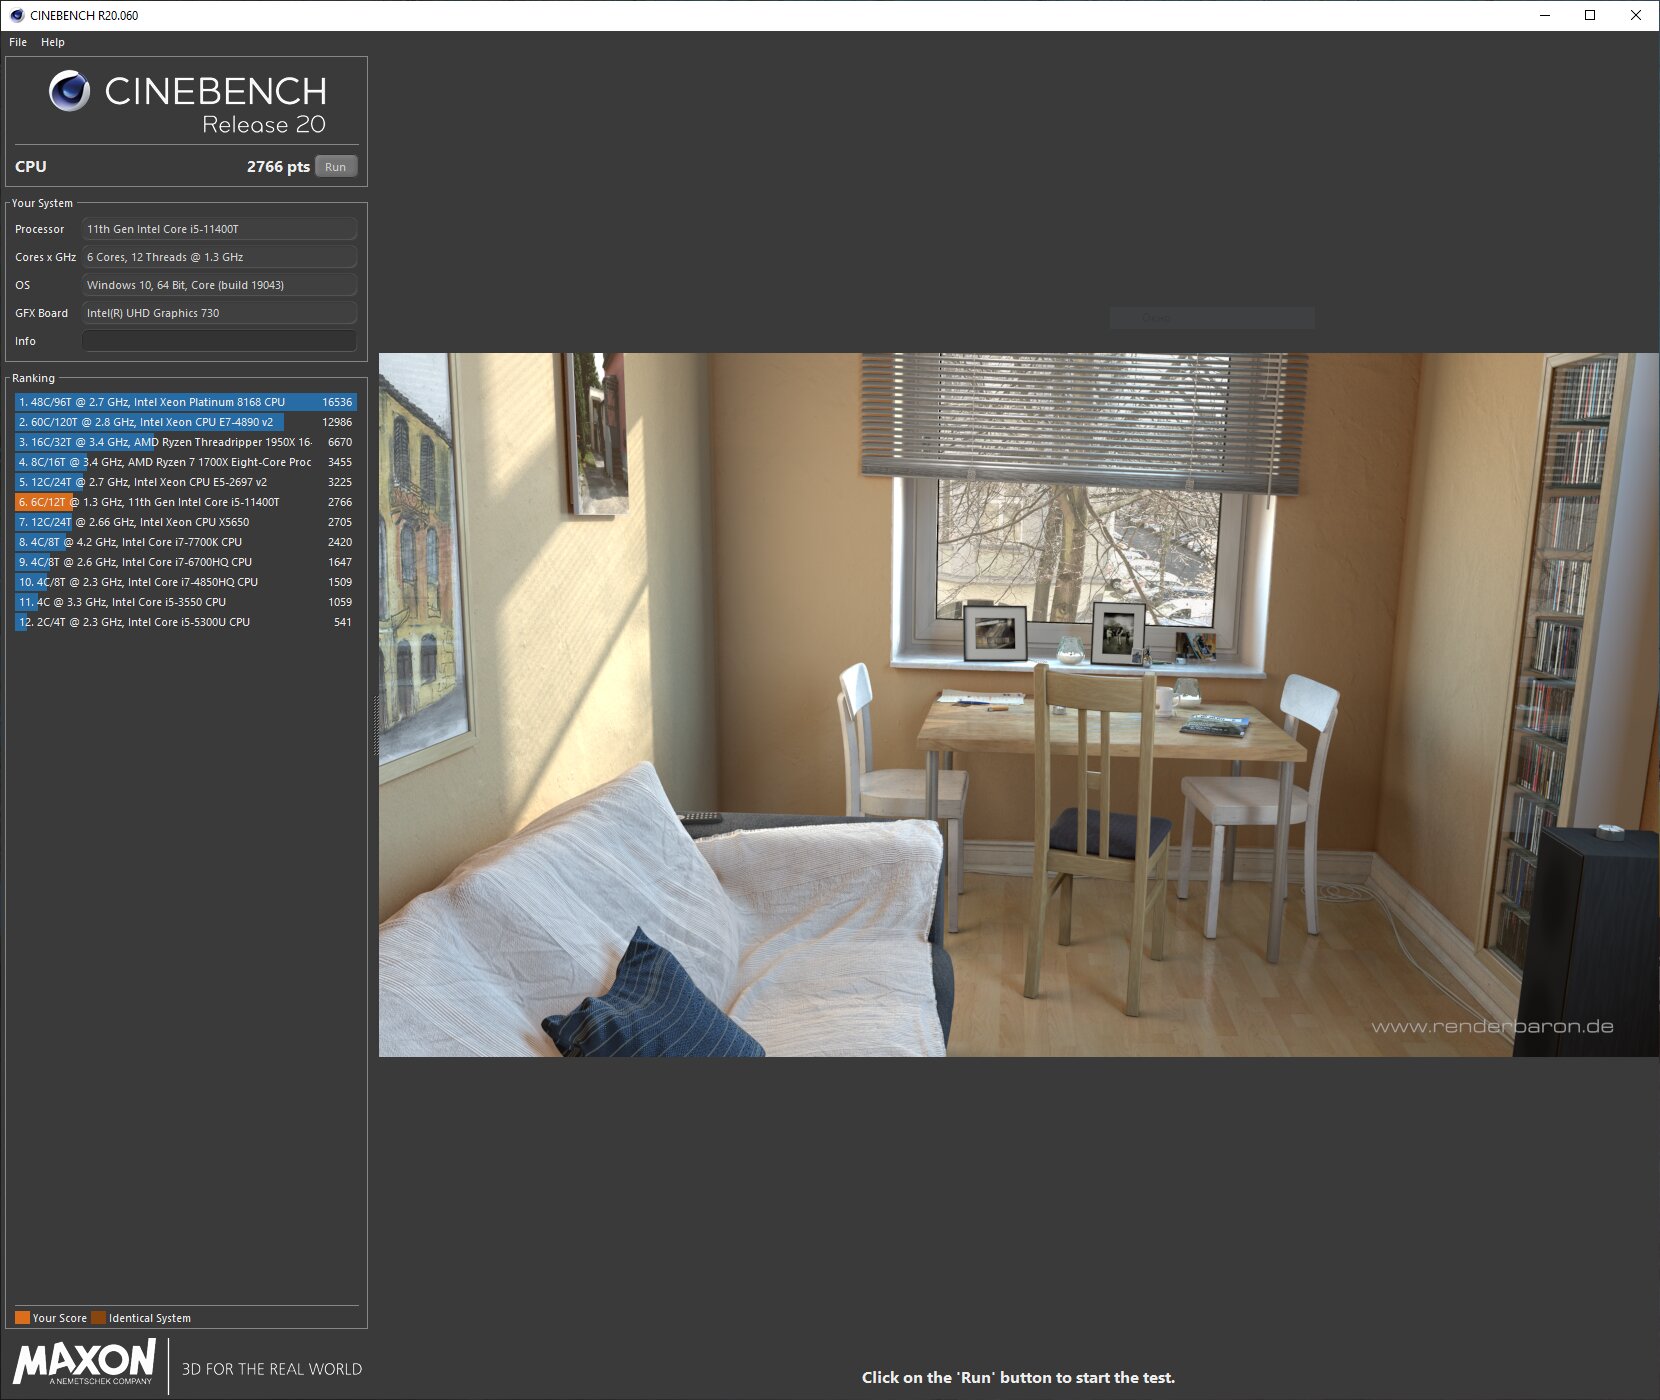
Task: Select ranking row Core i7-7700K CPU
Action: [x=186, y=542]
